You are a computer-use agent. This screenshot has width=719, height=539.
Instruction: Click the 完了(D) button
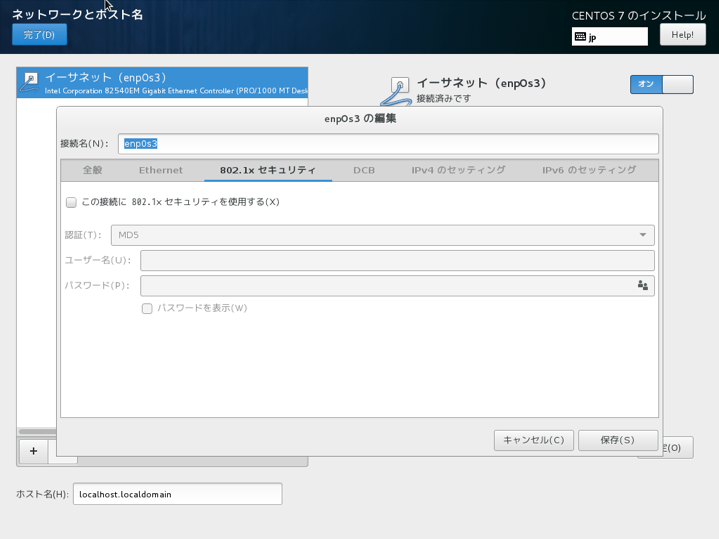[x=39, y=35]
